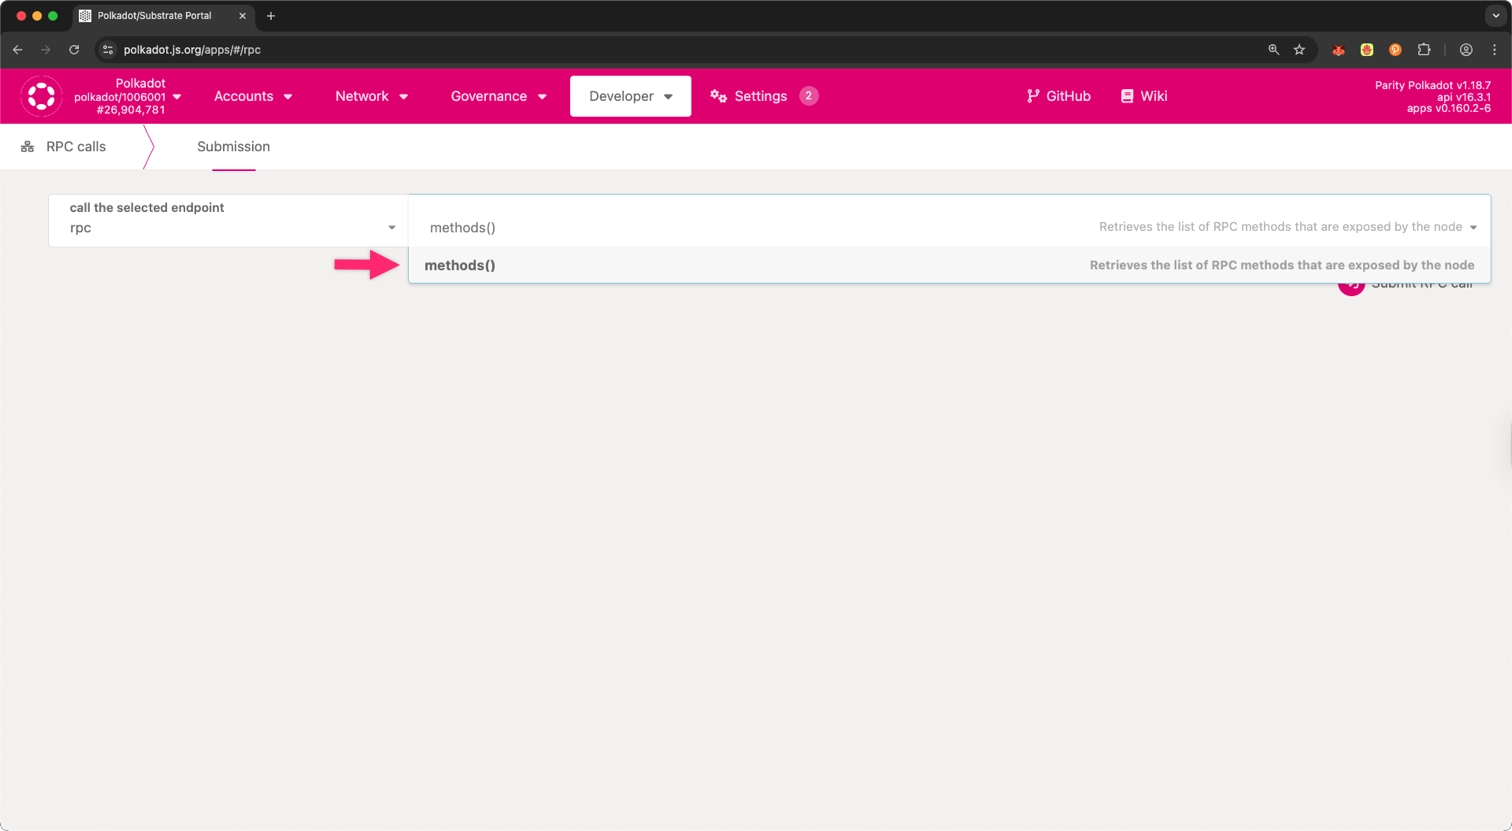Click the red extension icon
This screenshot has height=831, width=1512.
(x=1338, y=49)
